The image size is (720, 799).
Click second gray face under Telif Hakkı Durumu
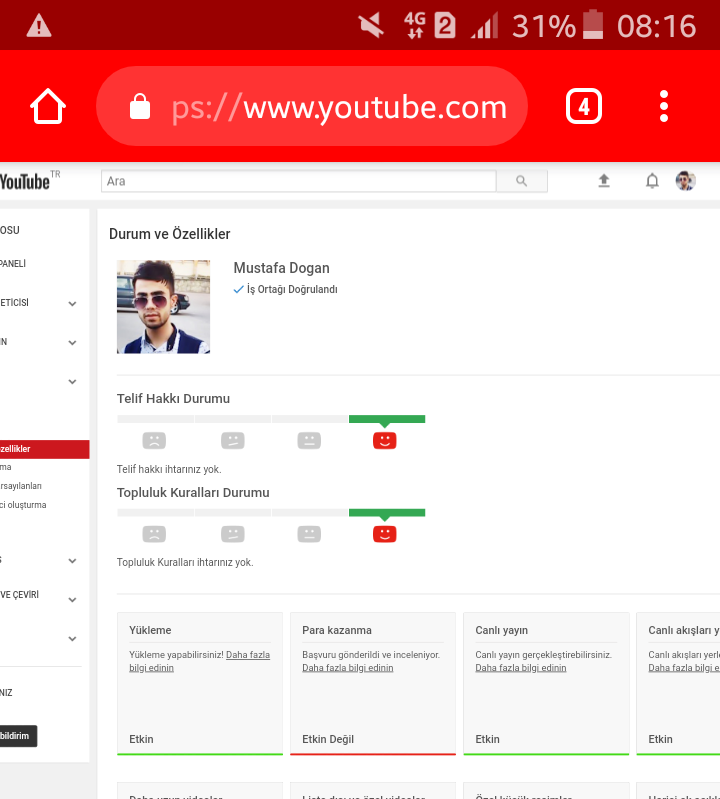click(233, 440)
